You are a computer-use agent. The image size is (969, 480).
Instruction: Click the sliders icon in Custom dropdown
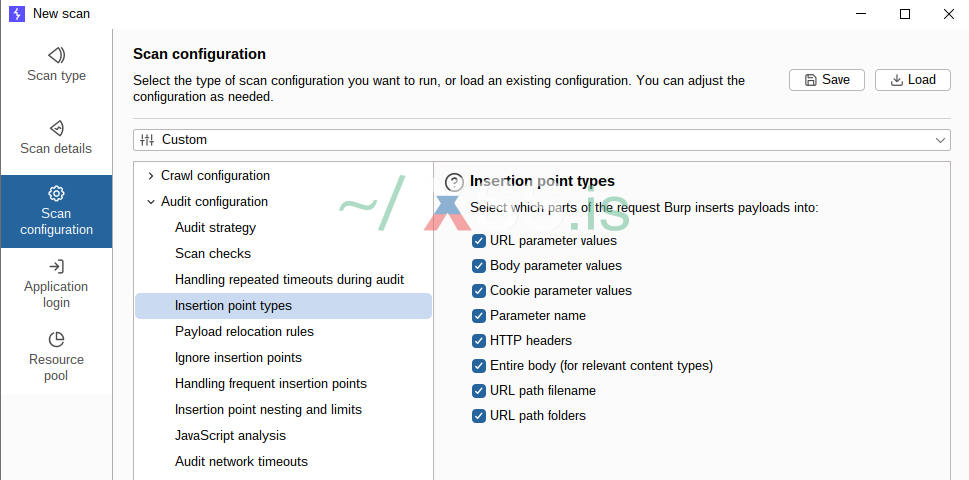click(x=147, y=139)
